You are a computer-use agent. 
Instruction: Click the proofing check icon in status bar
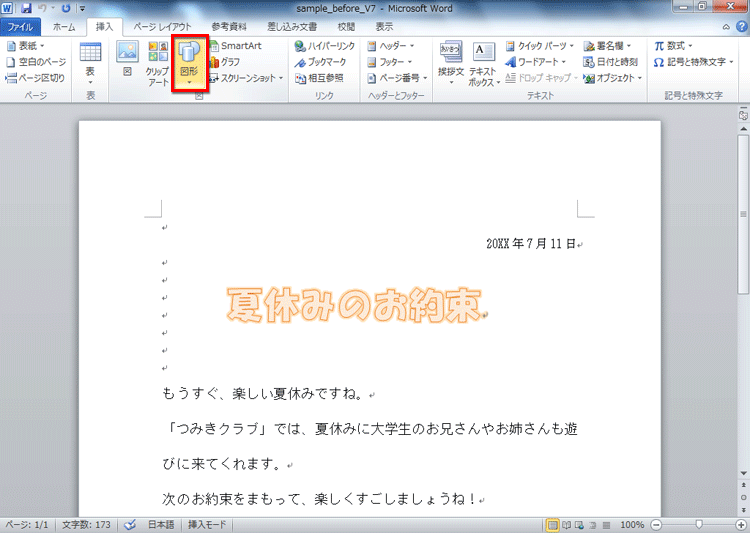pos(130,525)
